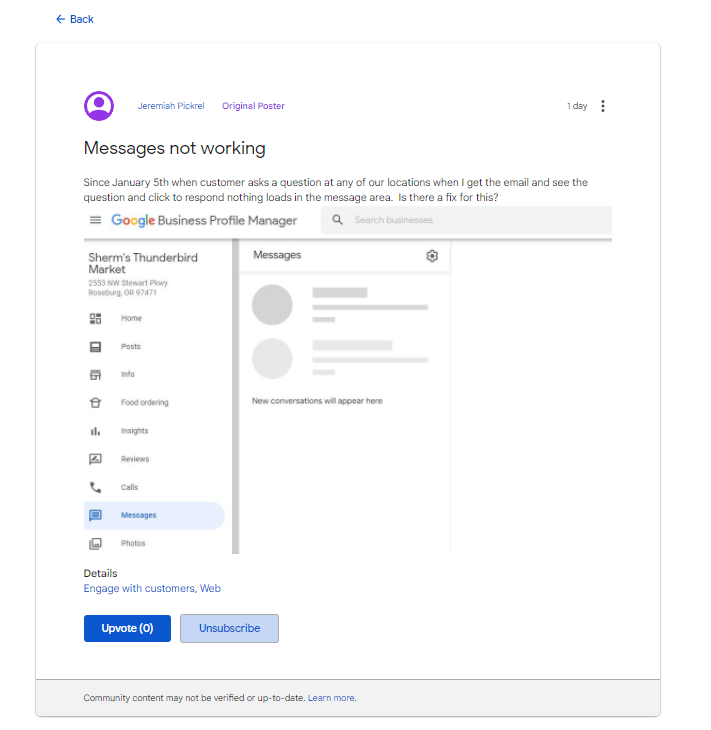Click the Messages not working post title
Image resolution: width=711 pixels, height=730 pixels.
point(175,148)
